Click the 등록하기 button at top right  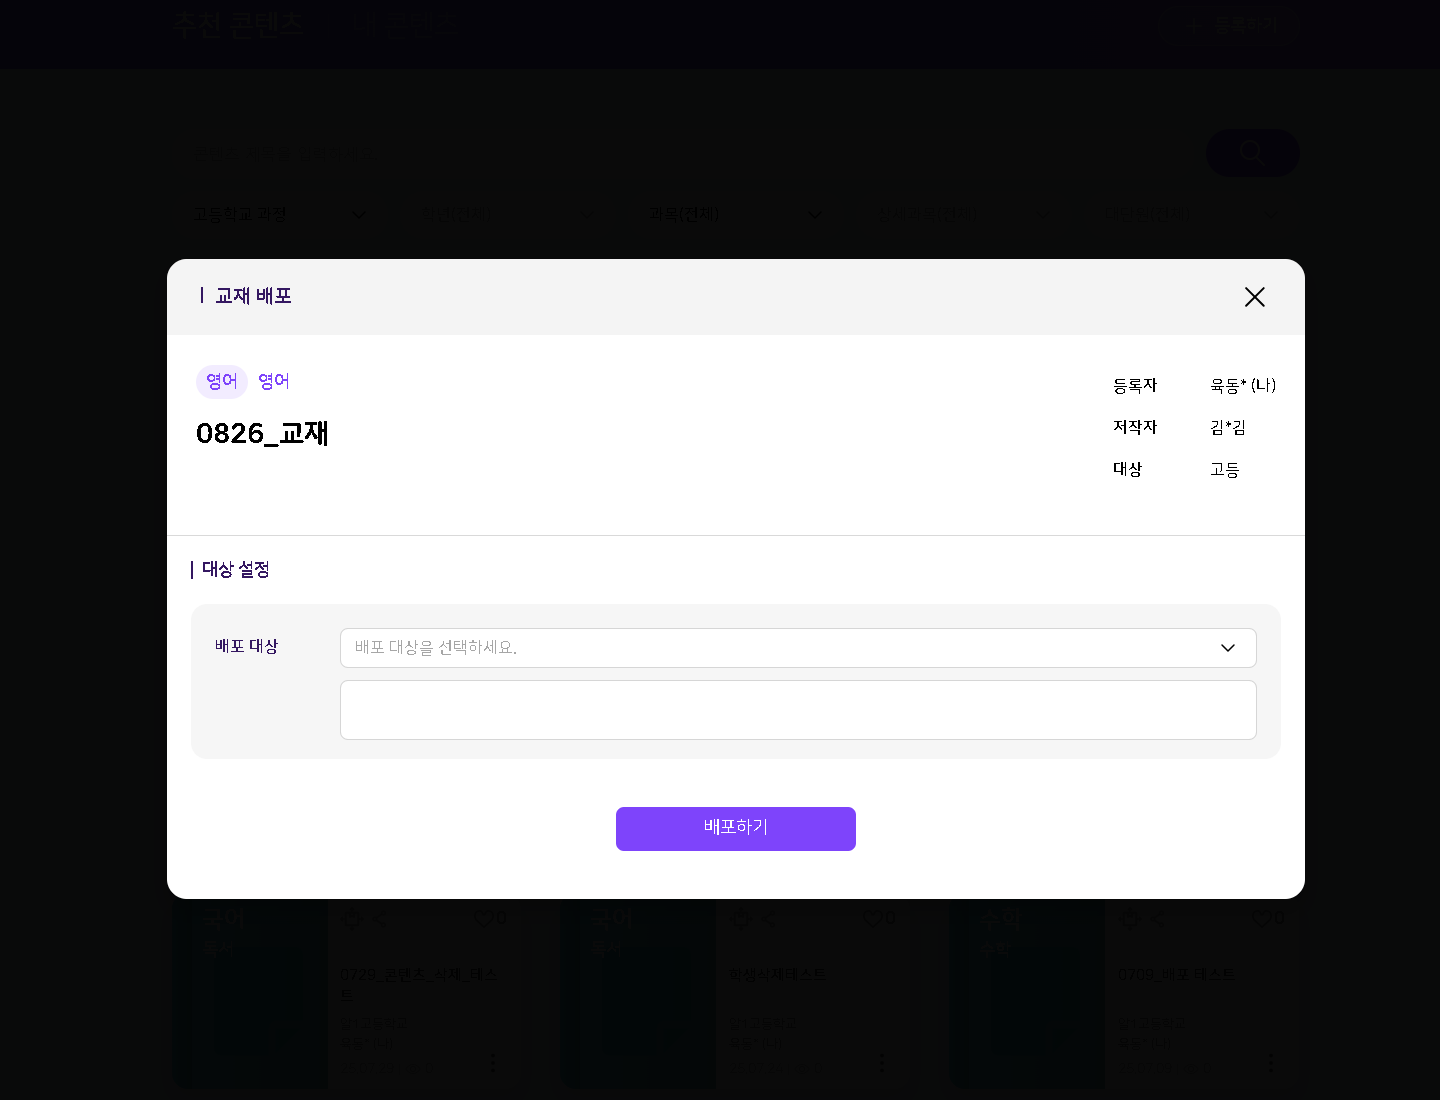click(1226, 25)
